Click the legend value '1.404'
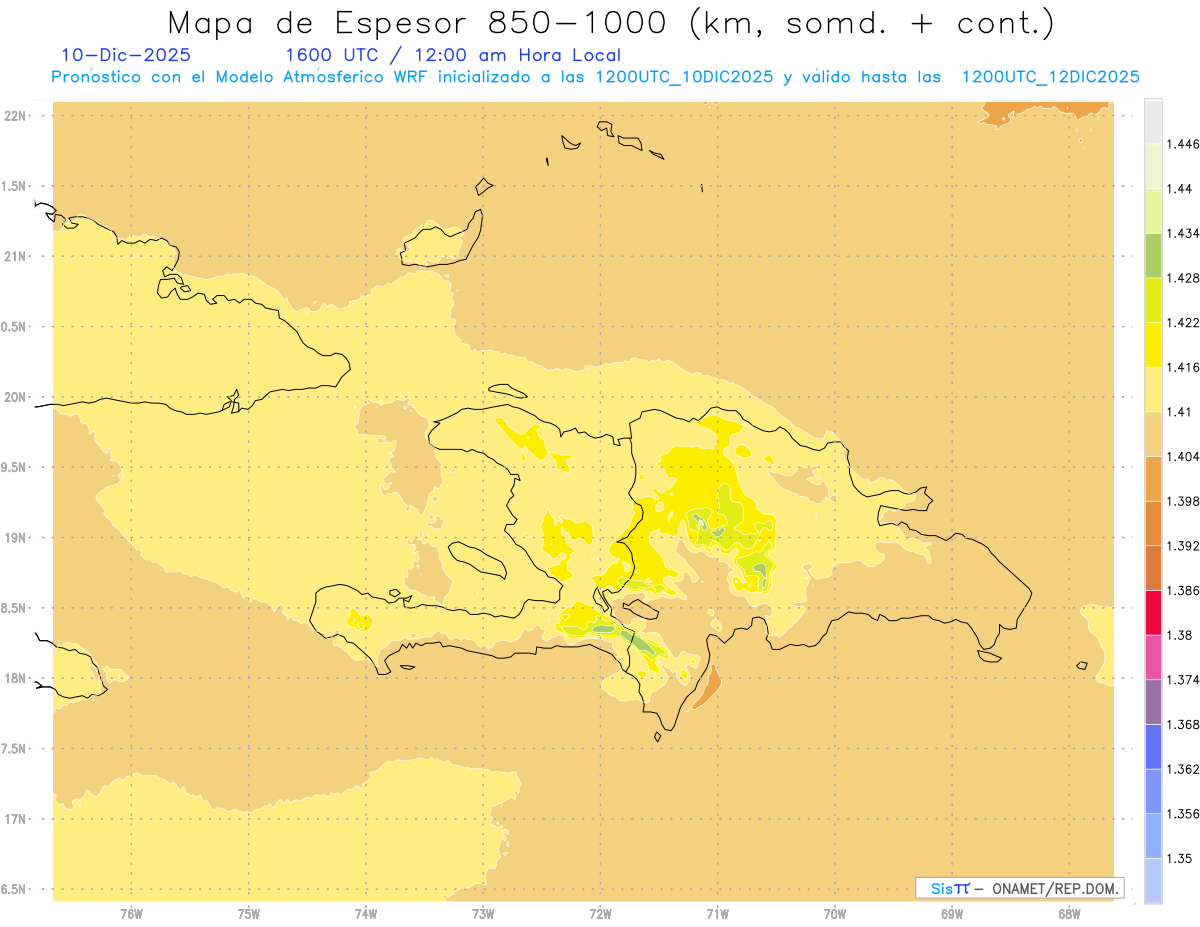This screenshot has width=1200, height=927. click(x=1184, y=456)
